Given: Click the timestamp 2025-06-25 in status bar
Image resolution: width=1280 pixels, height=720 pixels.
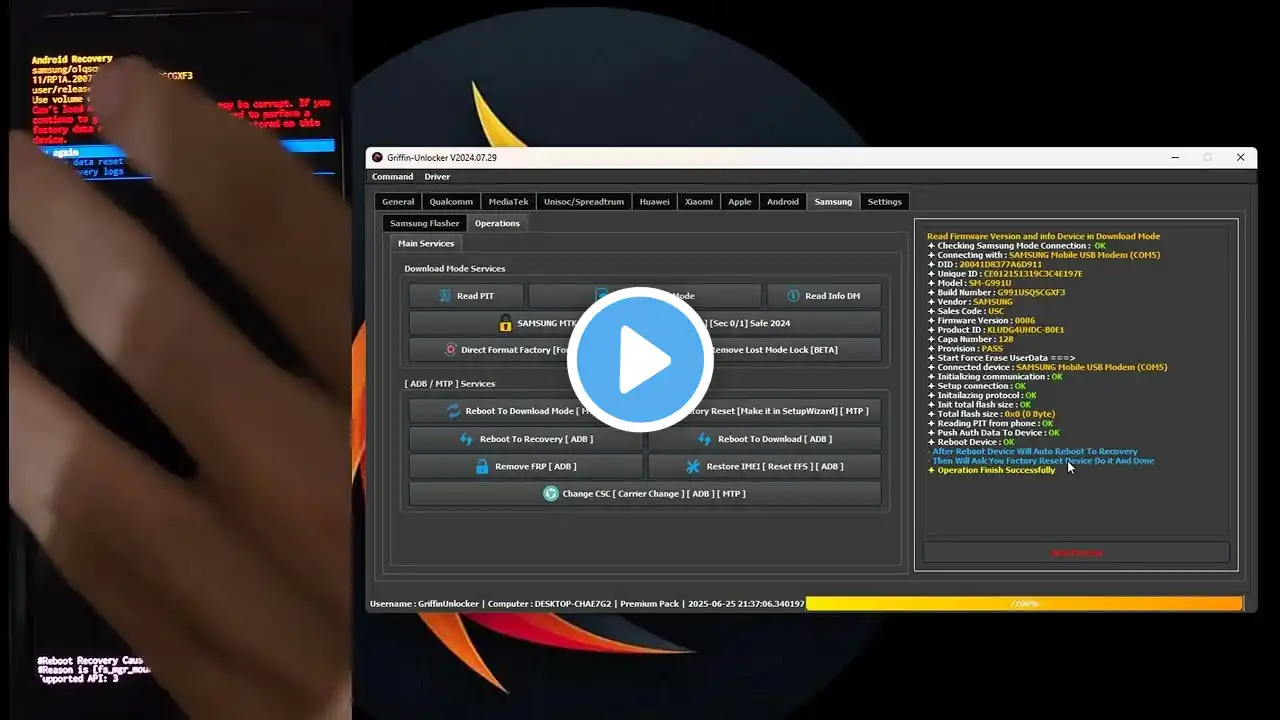Looking at the screenshot, I should coord(745,604).
